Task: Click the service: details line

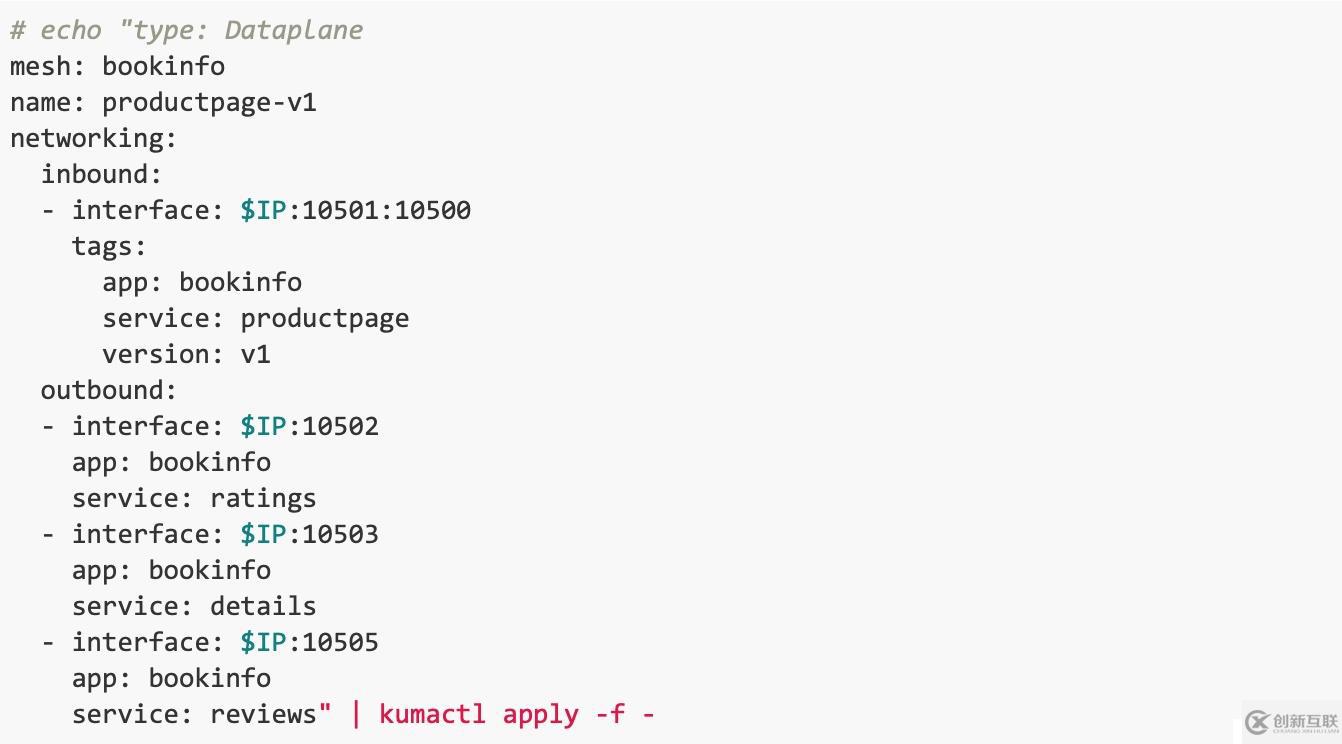Action: pyautogui.click(x=194, y=606)
